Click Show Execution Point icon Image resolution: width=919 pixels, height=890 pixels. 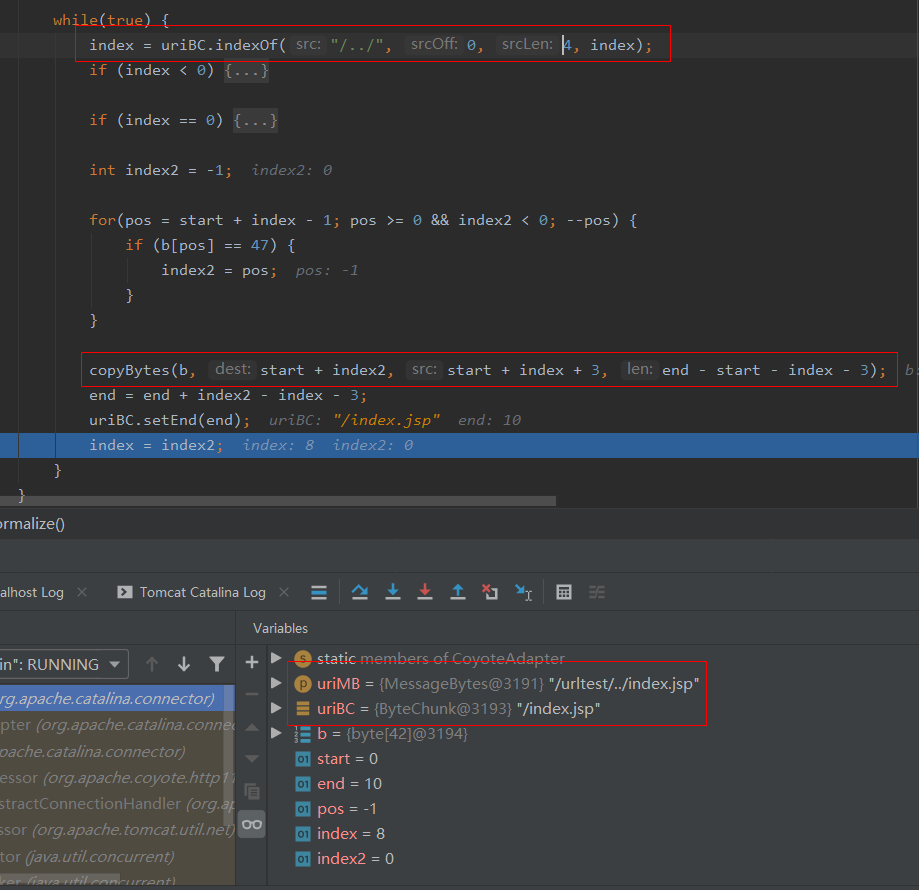(x=319, y=592)
